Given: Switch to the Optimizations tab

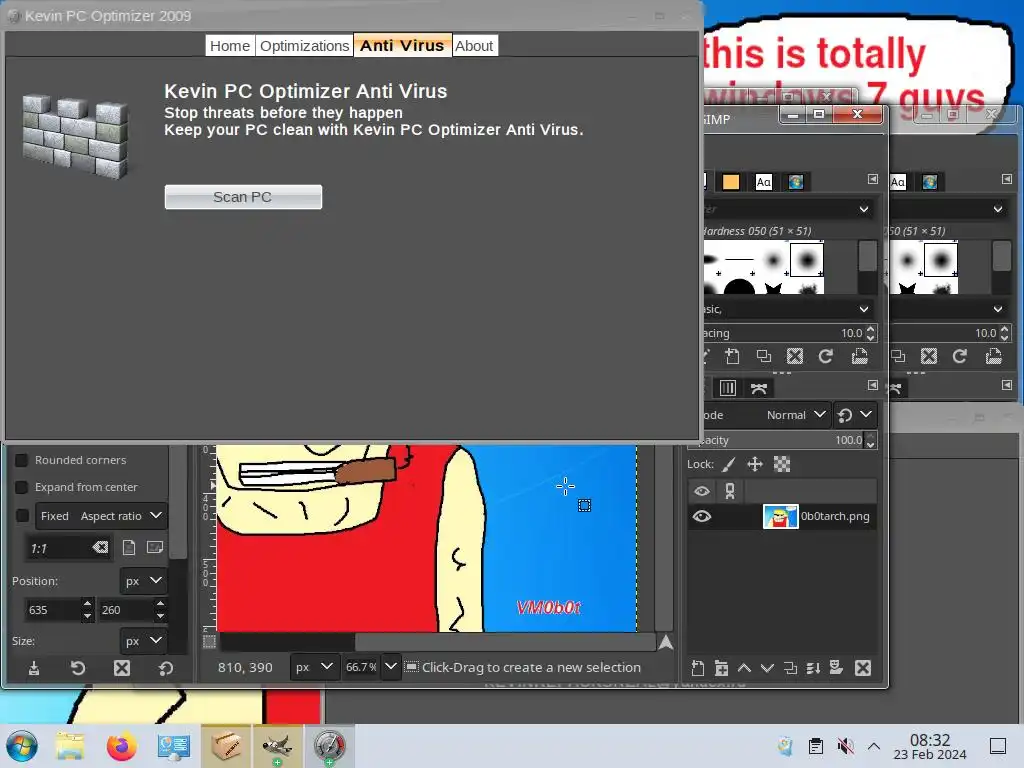Looking at the screenshot, I should pyautogui.click(x=304, y=46).
